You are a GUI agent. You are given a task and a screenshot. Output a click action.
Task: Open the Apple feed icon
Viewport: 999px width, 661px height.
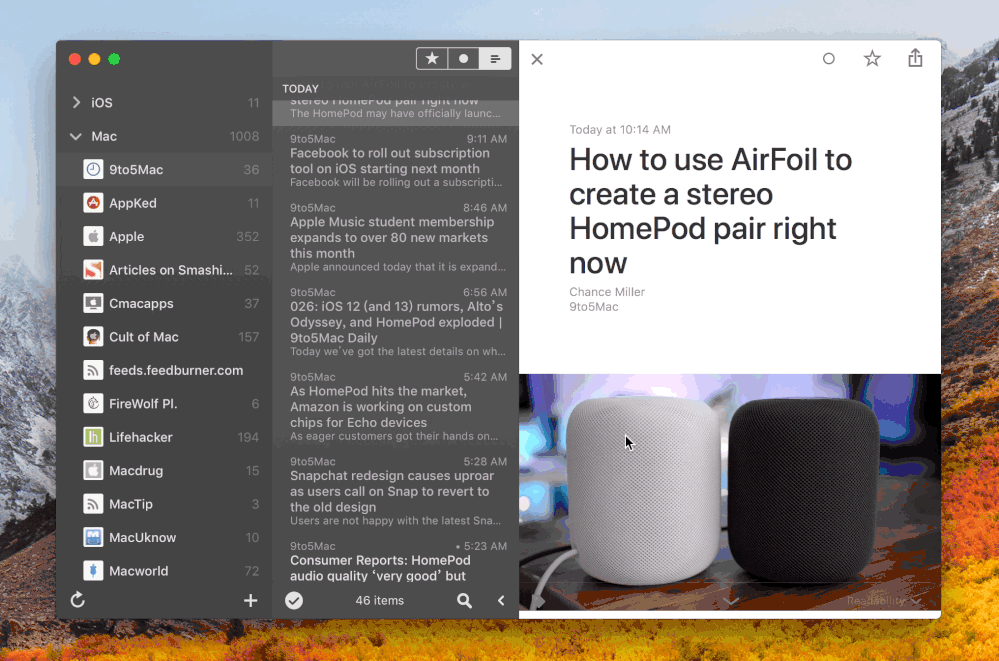coord(93,236)
